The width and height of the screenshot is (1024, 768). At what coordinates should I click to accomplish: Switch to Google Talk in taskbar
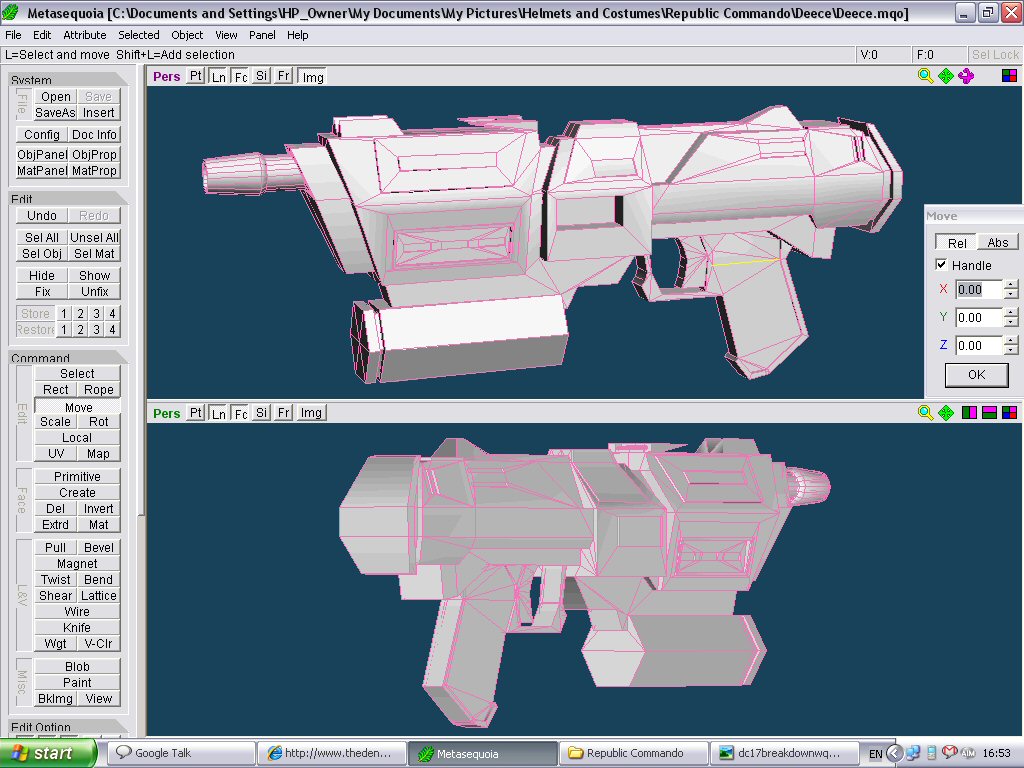click(x=180, y=753)
